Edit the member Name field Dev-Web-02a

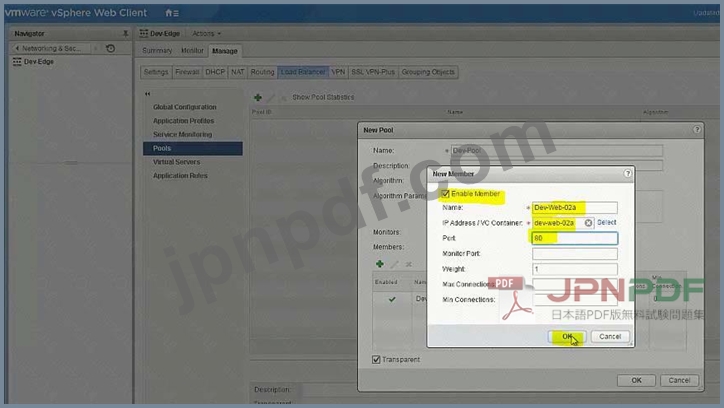point(574,208)
